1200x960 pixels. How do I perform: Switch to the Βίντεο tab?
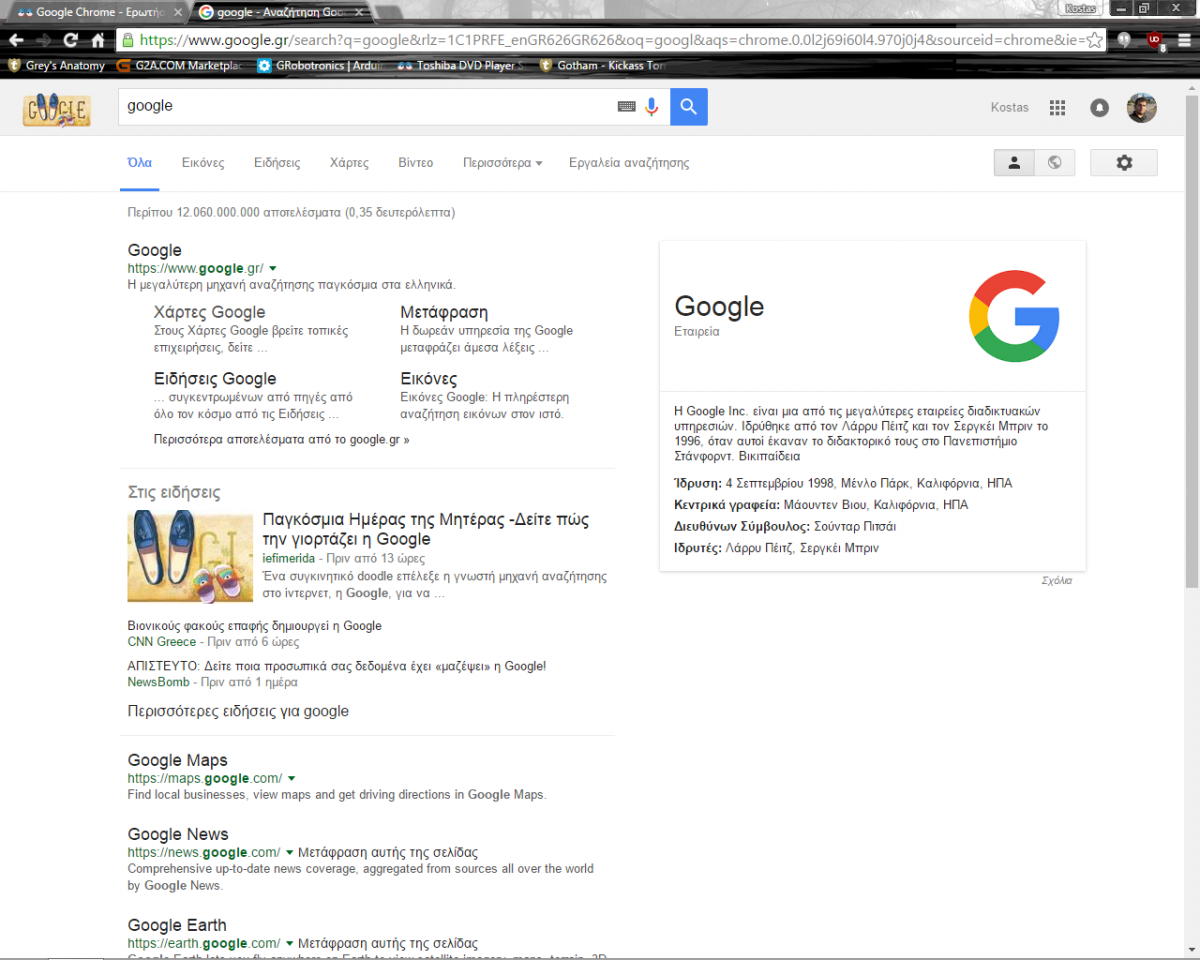416,163
